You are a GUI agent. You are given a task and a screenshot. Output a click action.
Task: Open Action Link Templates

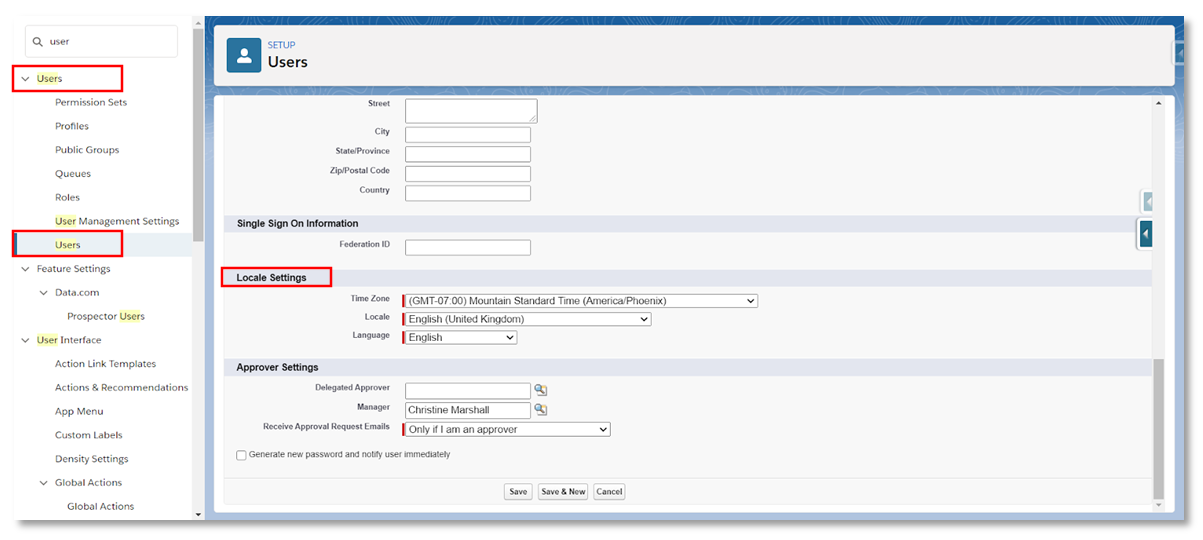pyautogui.click(x=106, y=364)
